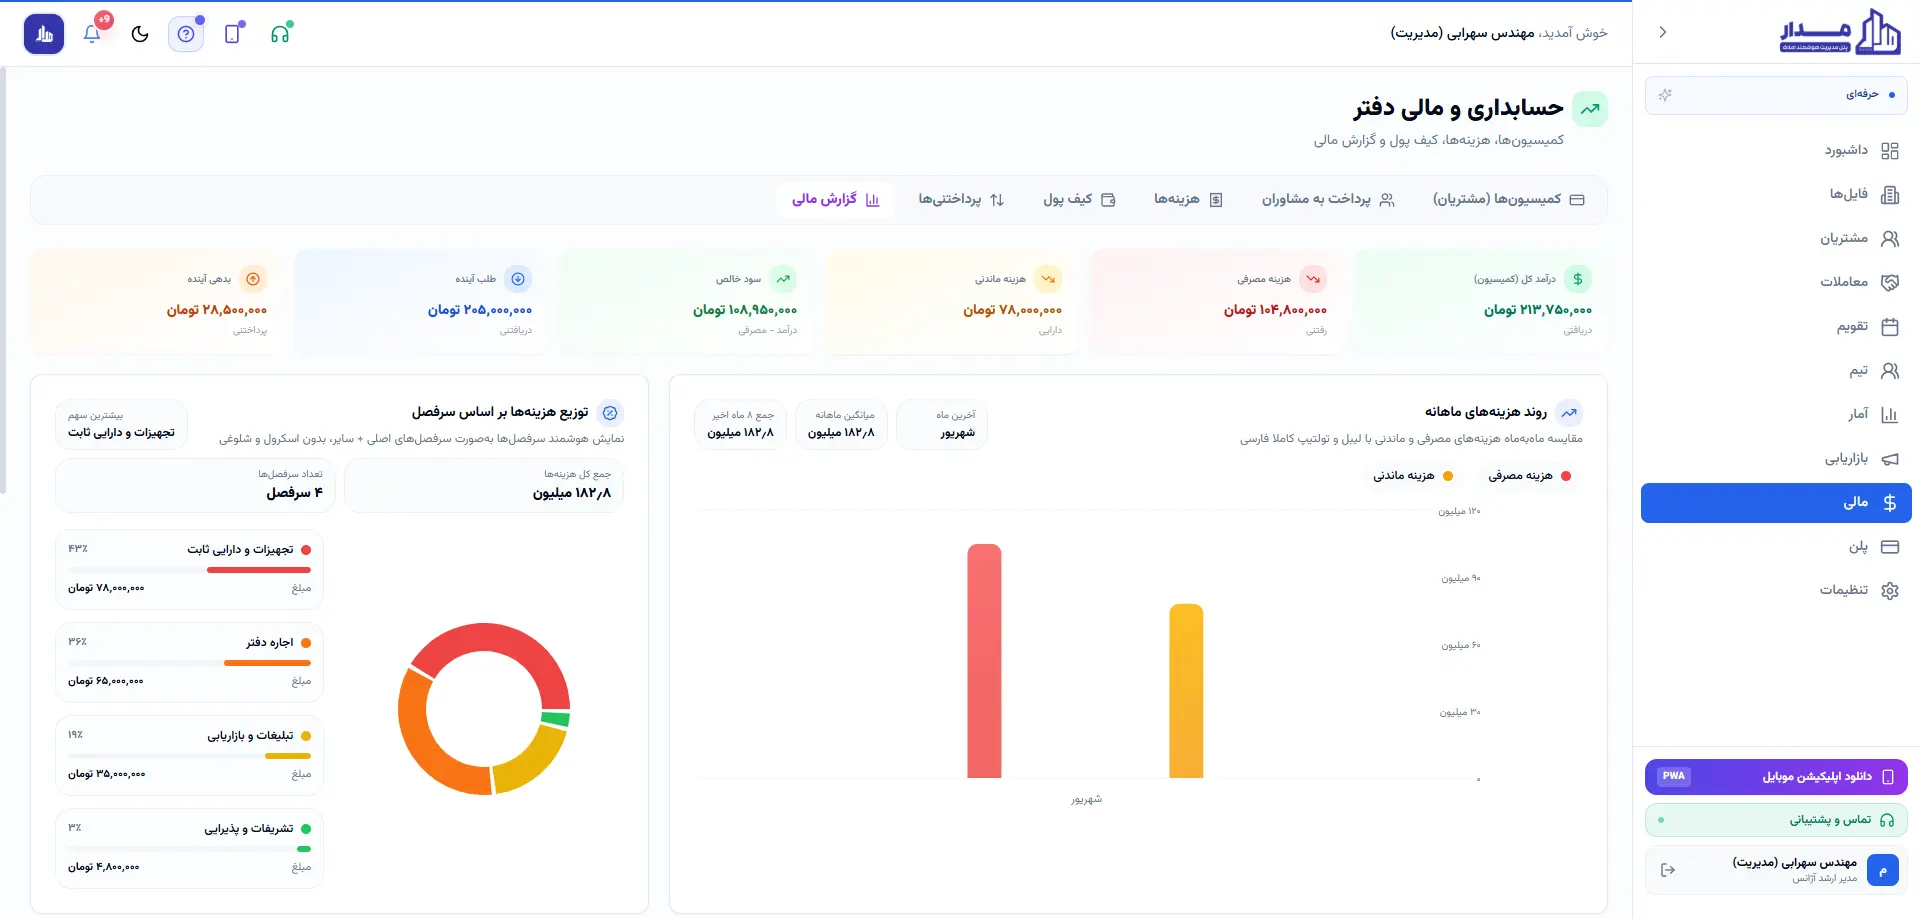Switch to کمیسیون‌ها (مشتریان) tab
The width and height of the screenshot is (1920, 919).
coord(1508,200)
